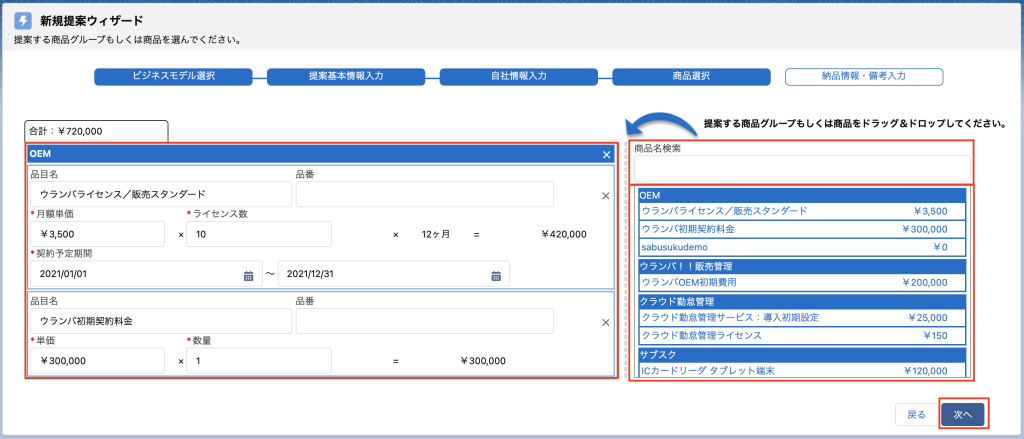This screenshot has width=1024, height=439.
Task: Click the 合計：￥720,000 total box
Action: tap(96, 131)
